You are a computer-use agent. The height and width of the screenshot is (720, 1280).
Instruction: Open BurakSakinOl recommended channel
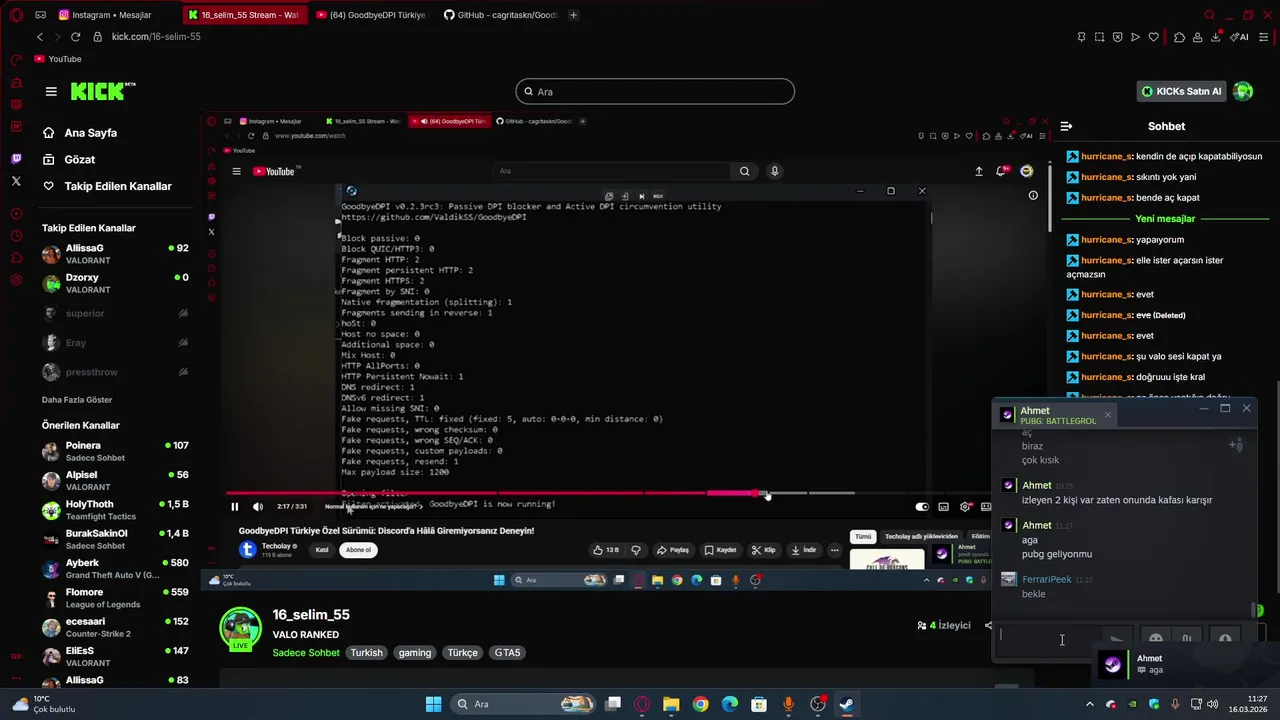(x=115, y=540)
